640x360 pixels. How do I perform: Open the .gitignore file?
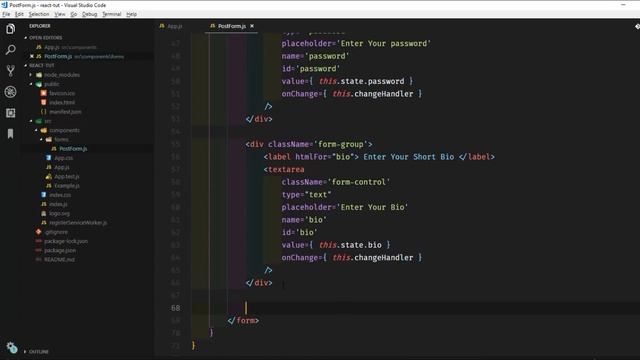(x=56, y=232)
